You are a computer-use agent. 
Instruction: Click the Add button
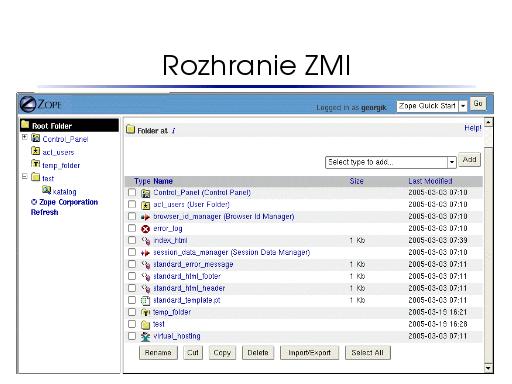point(469,160)
